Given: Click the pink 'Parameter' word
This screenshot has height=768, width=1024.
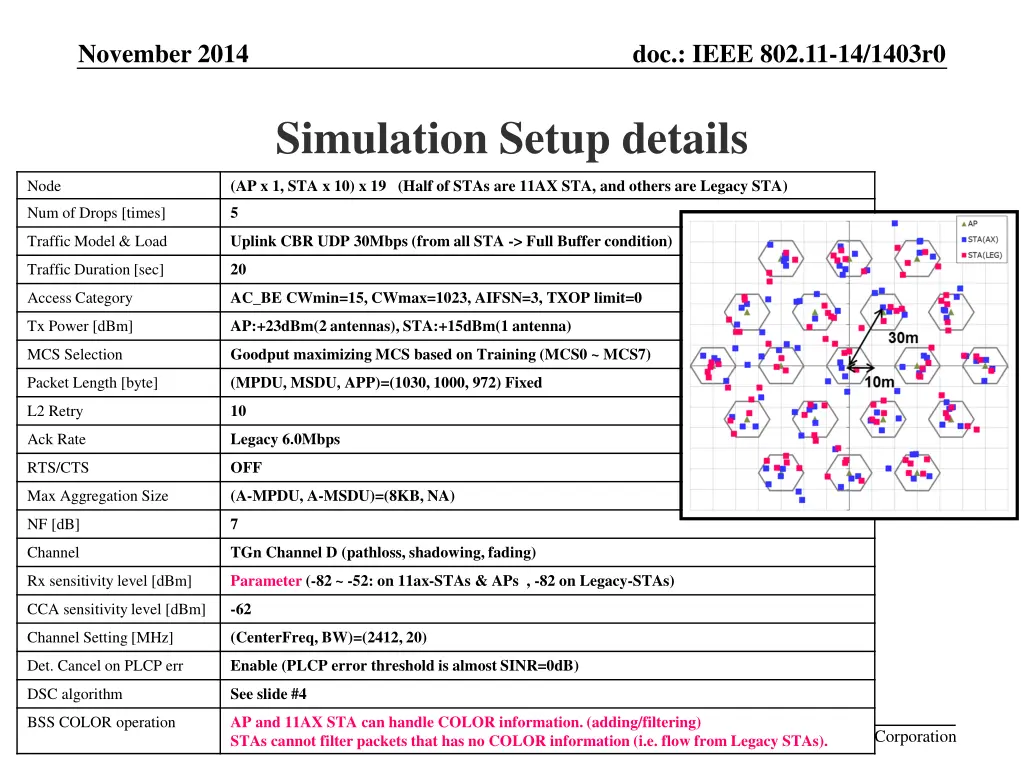Looking at the screenshot, I should pyautogui.click(x=266, y=581).
